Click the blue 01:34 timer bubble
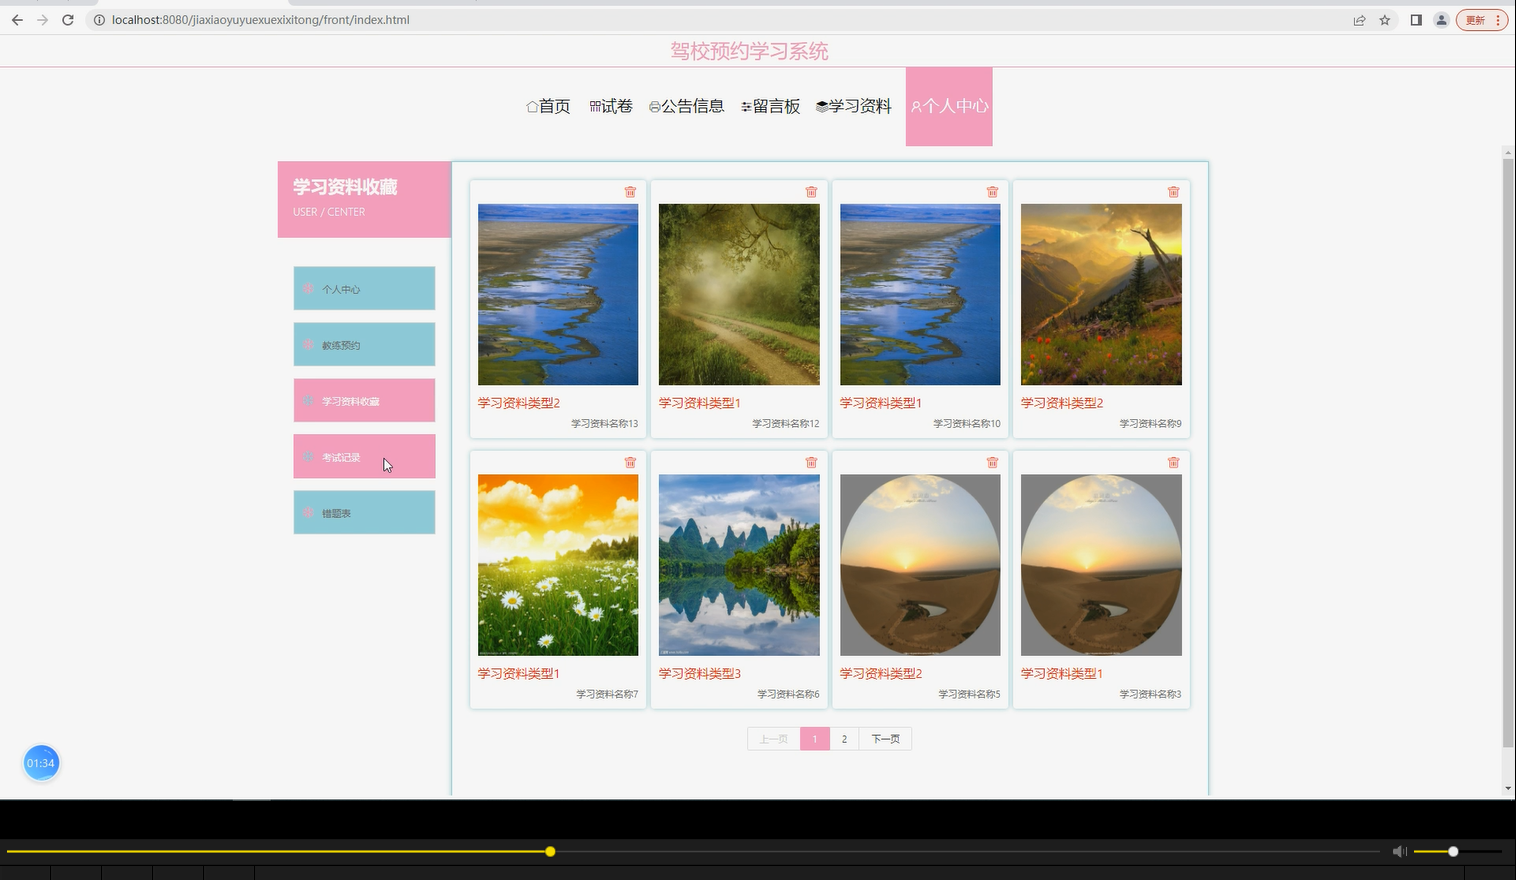Screen dimensions: 1516x880 click(x=41, y=762)
